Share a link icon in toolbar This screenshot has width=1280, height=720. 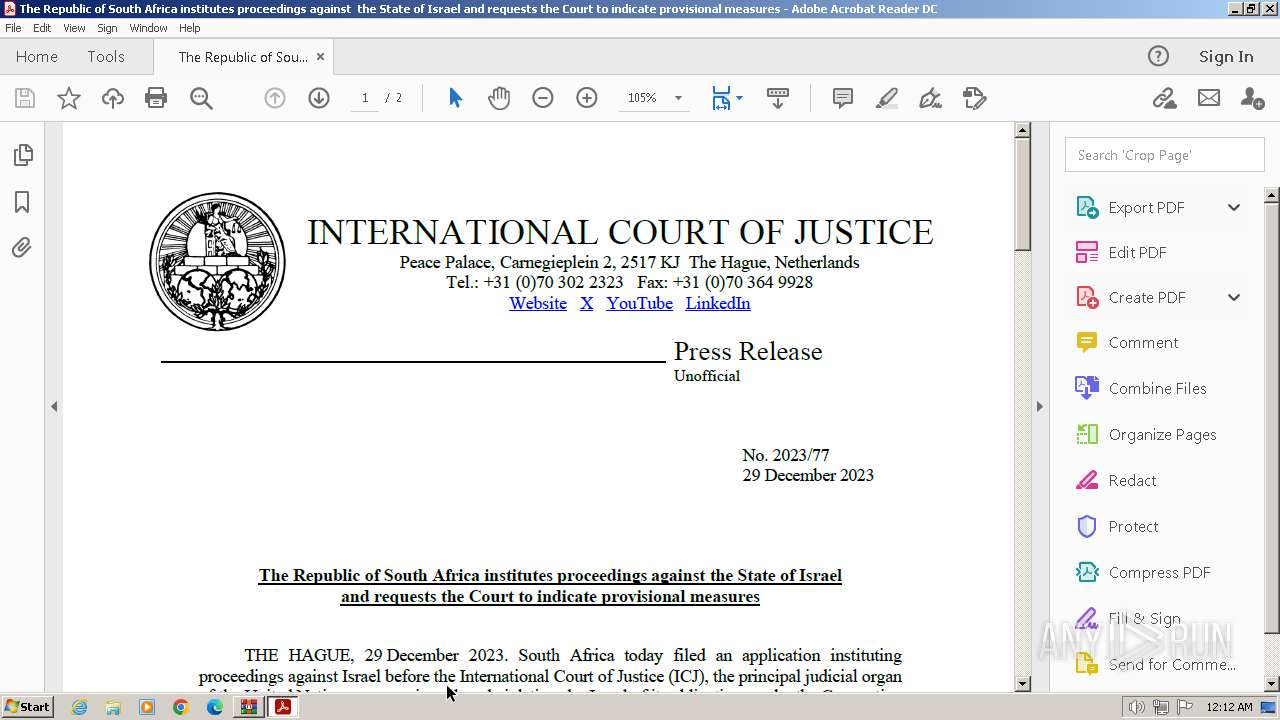click(1164, 98)
